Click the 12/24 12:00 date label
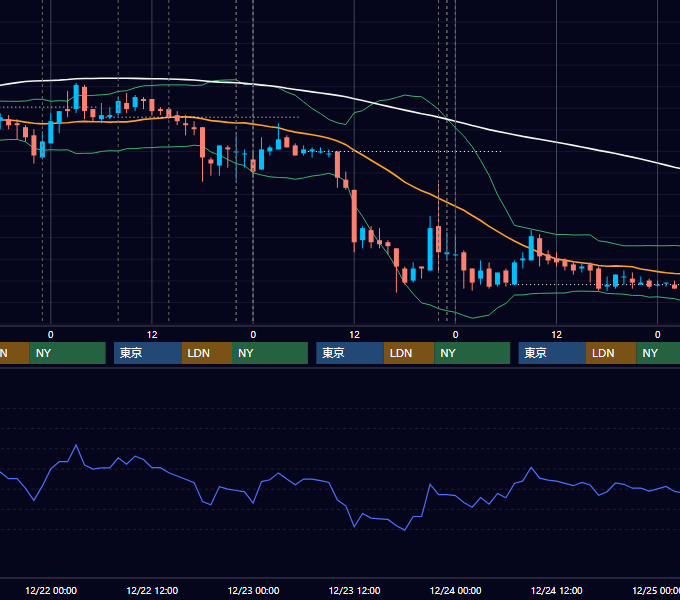The image size is (680, 600). (556, 590)
